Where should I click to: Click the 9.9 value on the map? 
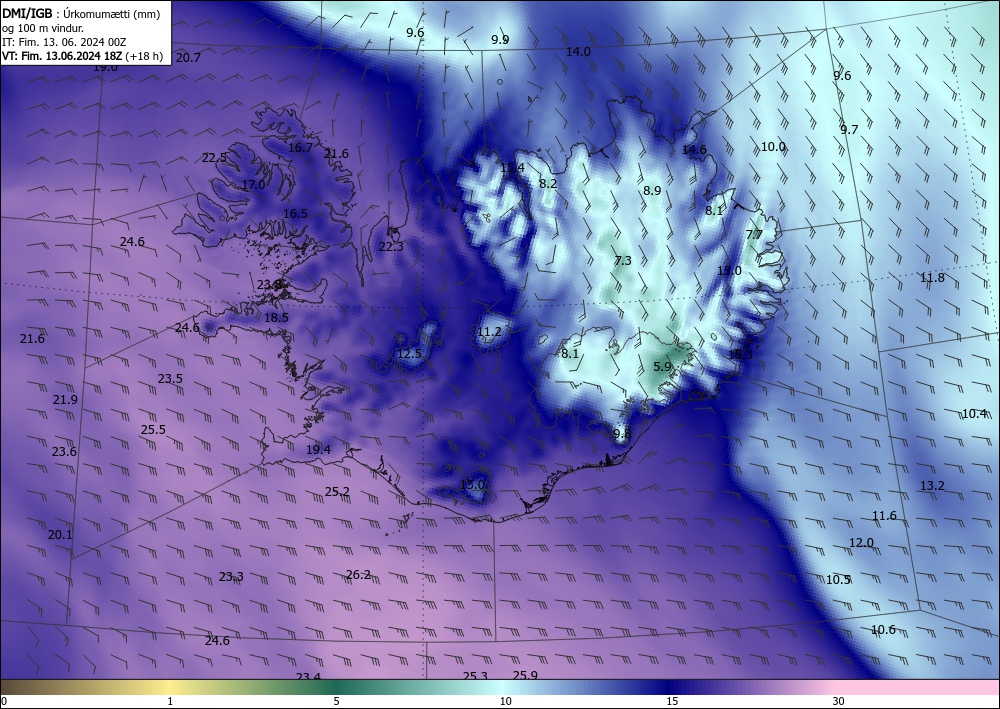(x=500, y=40)
